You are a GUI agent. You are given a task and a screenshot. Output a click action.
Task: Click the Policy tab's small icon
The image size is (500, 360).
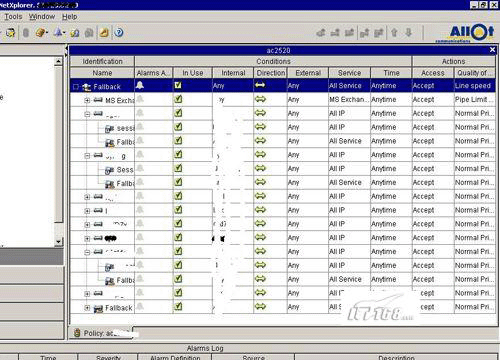pos(77,333)
